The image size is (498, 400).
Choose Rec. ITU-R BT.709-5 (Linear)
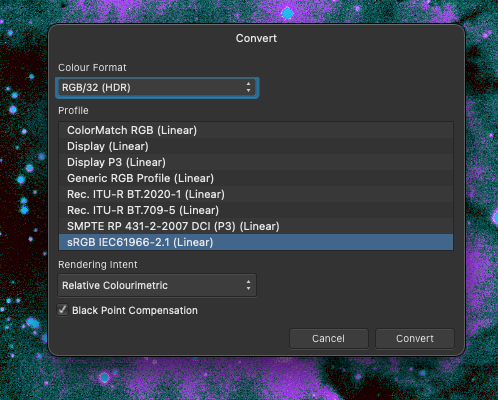[x=256, y=210]
